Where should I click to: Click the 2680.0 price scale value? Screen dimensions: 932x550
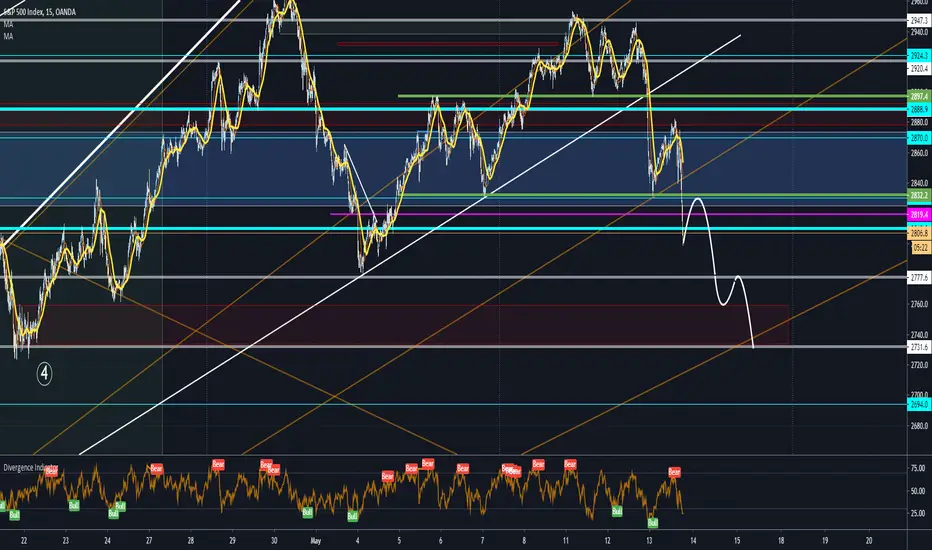click(920, 426)
